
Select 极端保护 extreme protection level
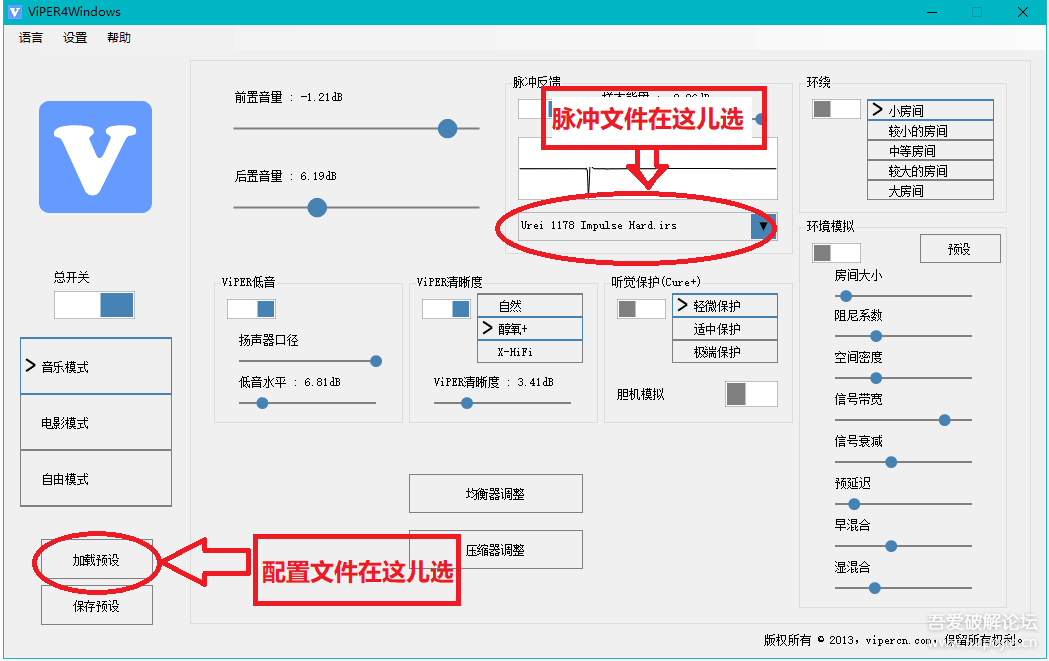pos(725,351)
